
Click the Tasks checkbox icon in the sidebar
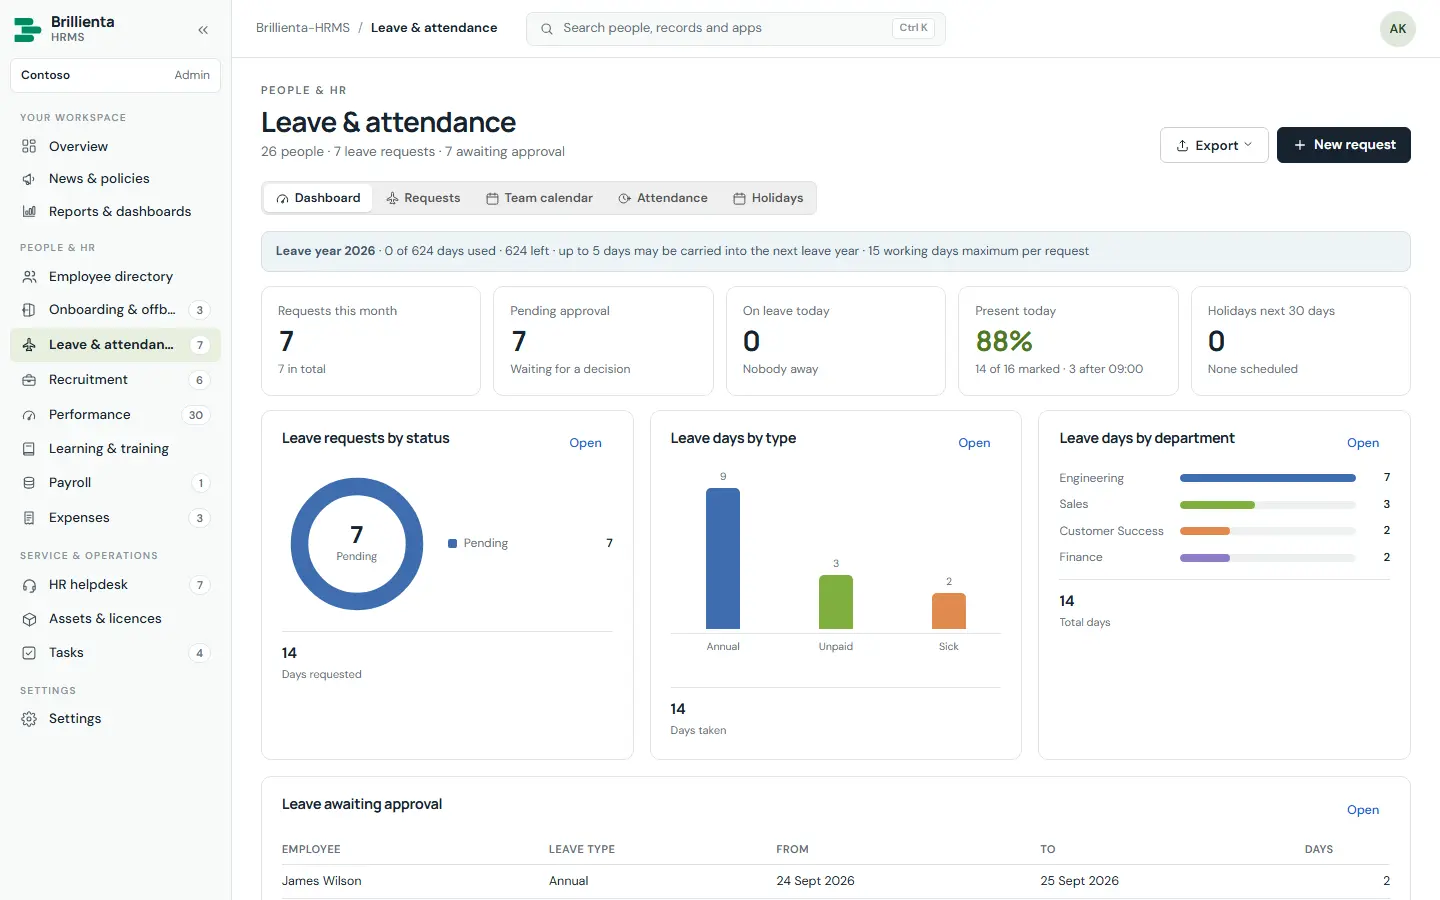pyautogui.click(x=29, y=653)
